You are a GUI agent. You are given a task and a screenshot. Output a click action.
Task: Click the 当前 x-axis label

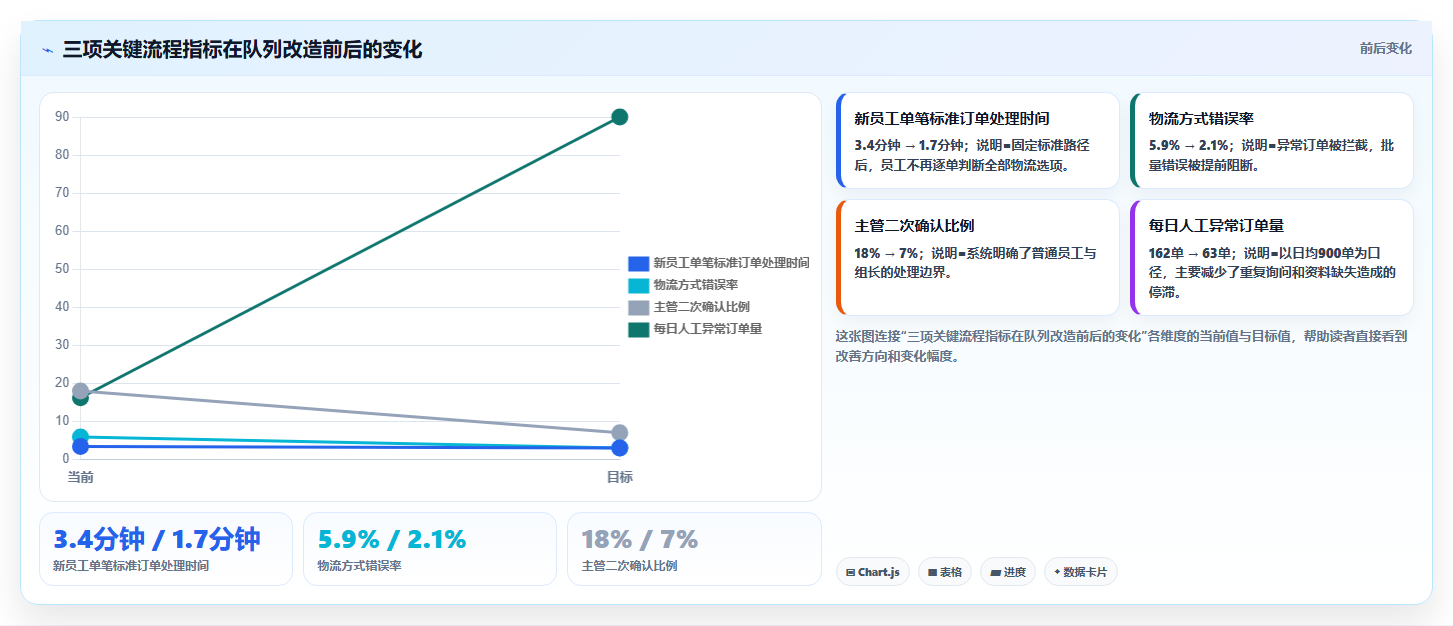pos(81,478)
